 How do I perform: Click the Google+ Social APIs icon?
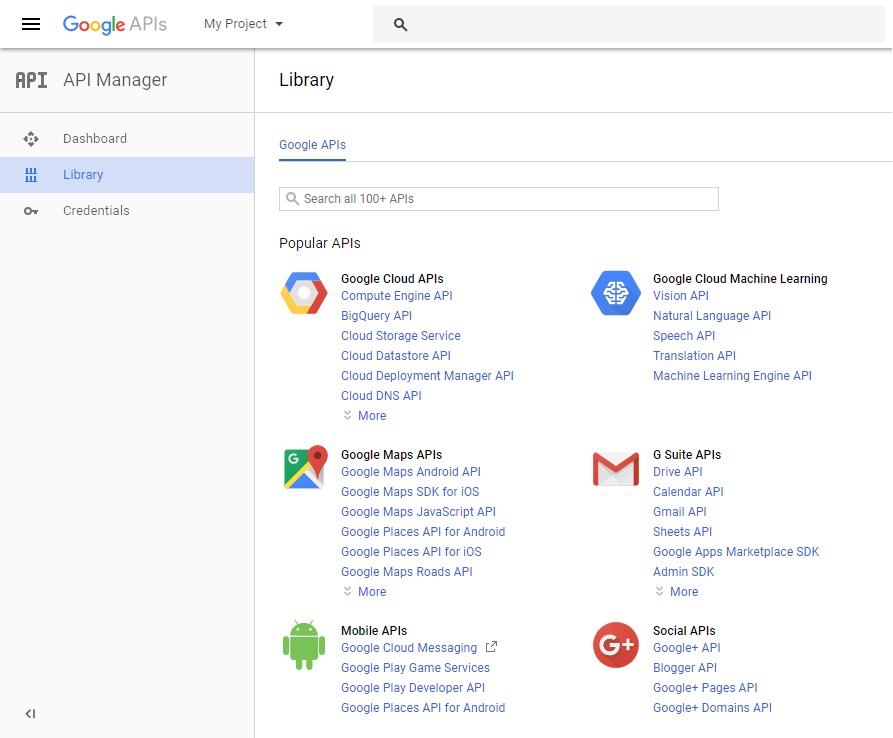pyautogui.click(x=615, y=644)
